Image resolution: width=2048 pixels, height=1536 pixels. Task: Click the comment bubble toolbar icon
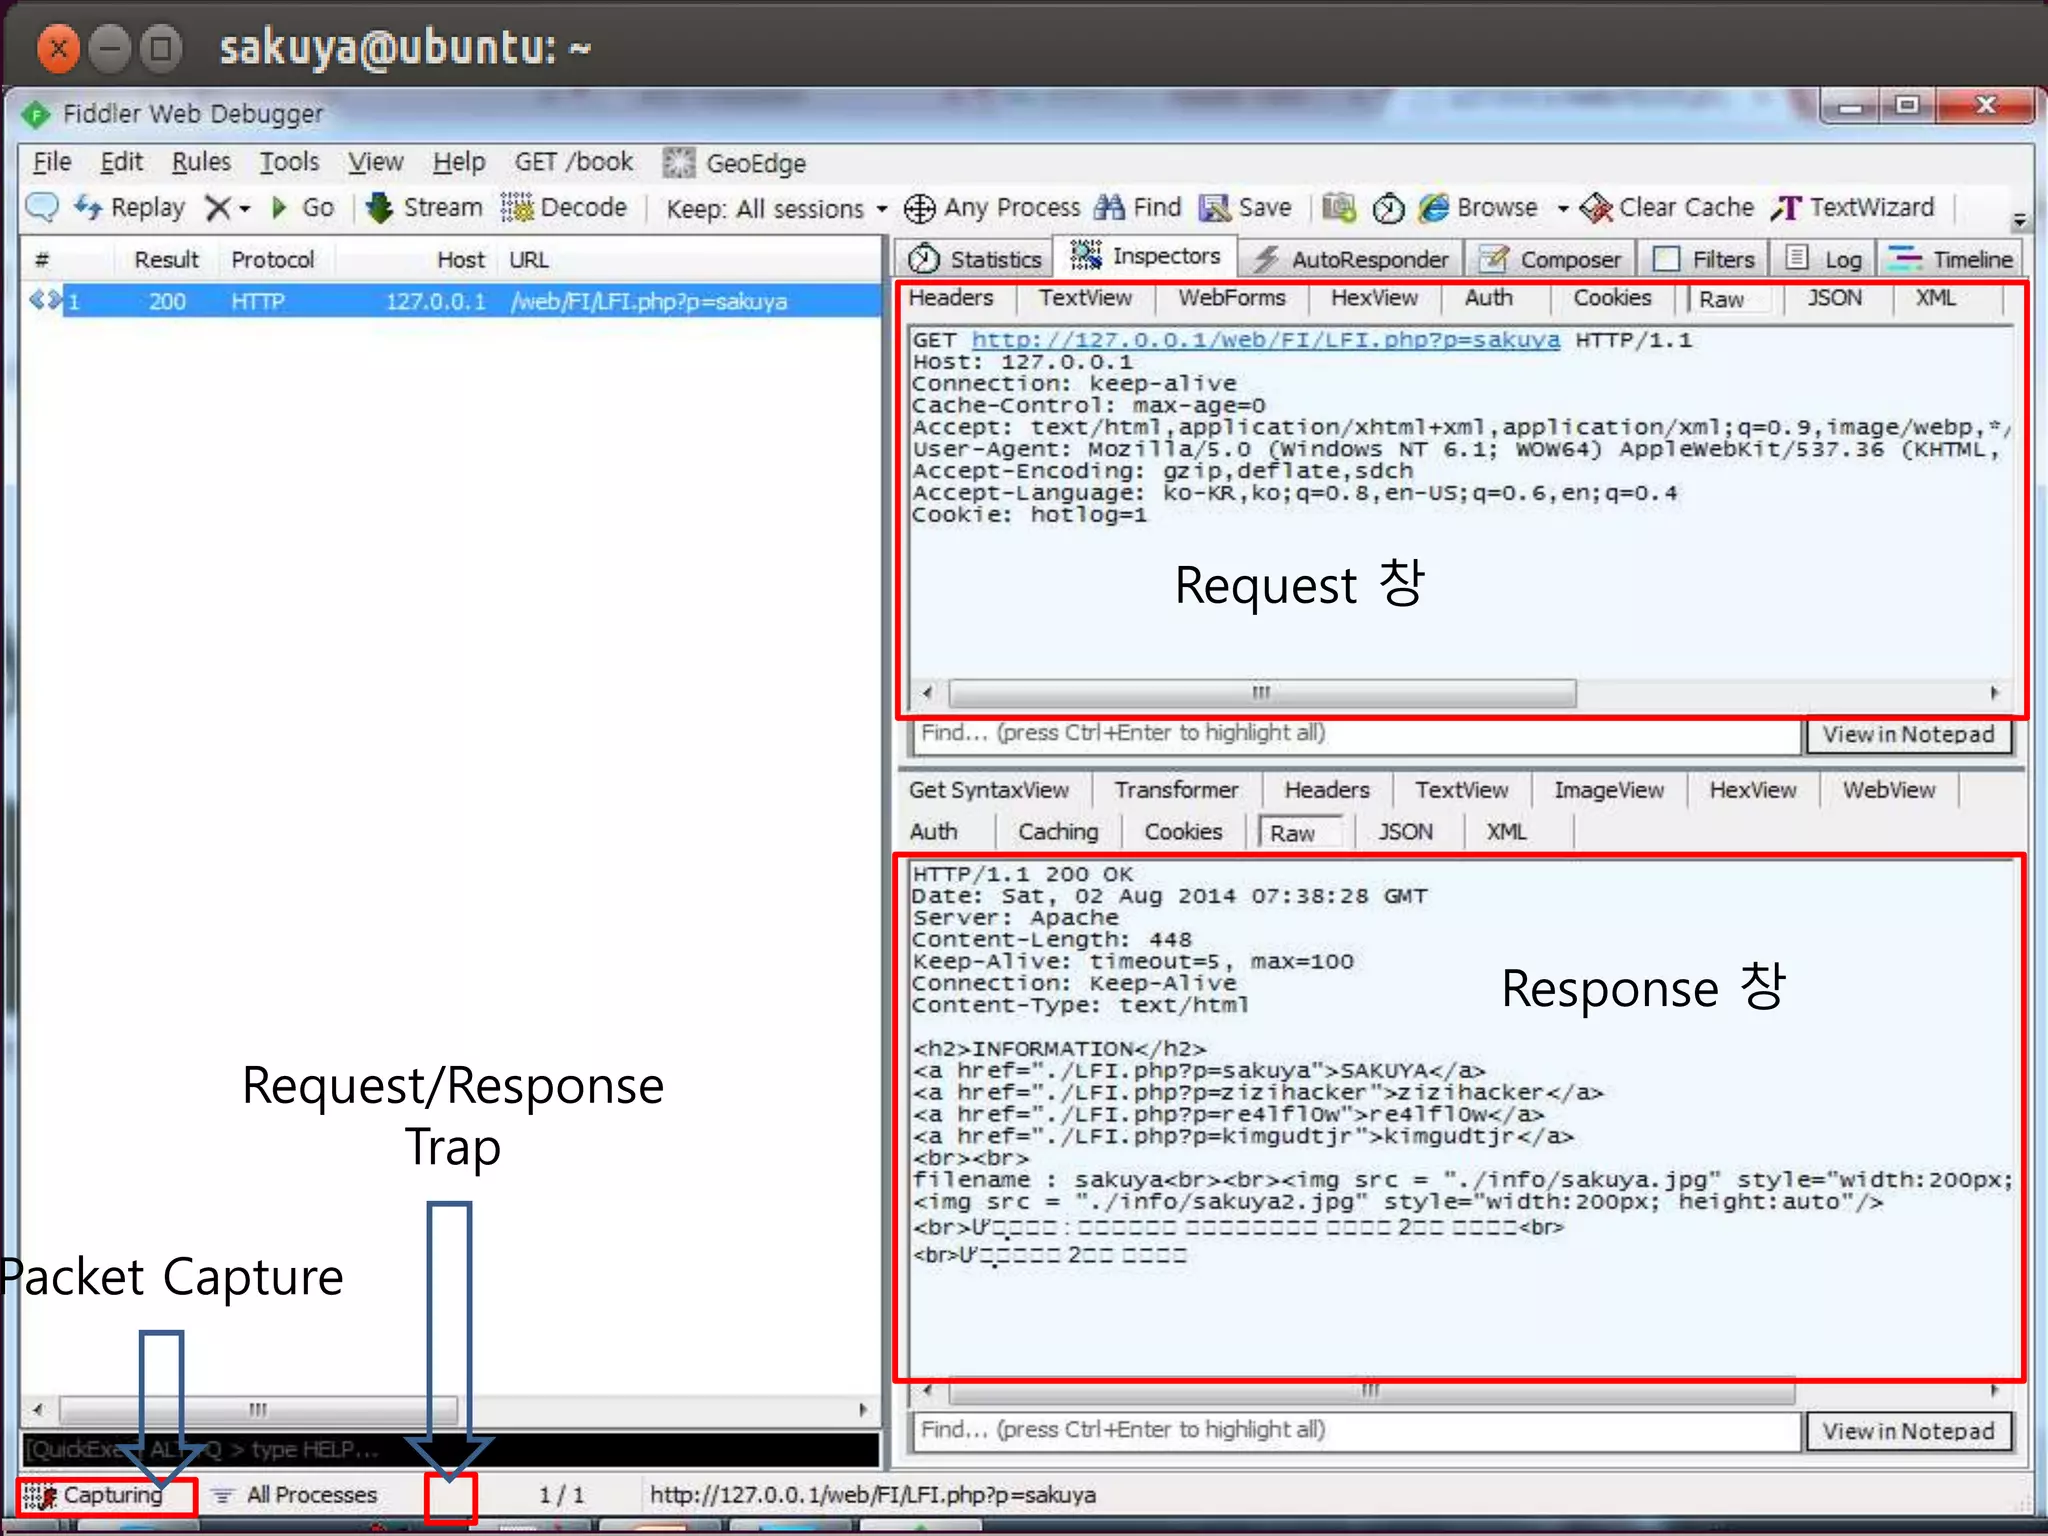(x=42, y=207)
